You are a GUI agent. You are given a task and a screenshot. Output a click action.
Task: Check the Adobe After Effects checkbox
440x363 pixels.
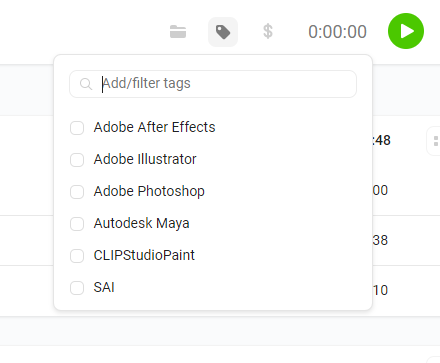click(x=77, y=128)
